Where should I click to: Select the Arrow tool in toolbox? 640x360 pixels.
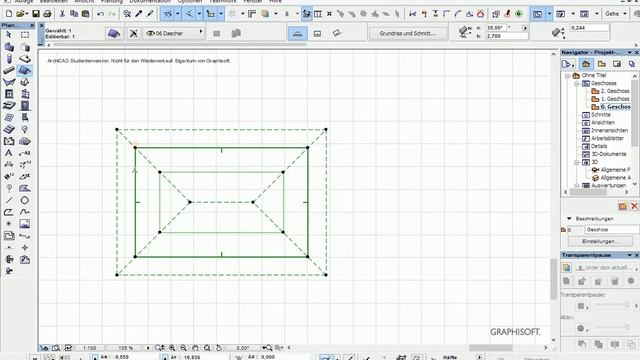coord(9,35)
